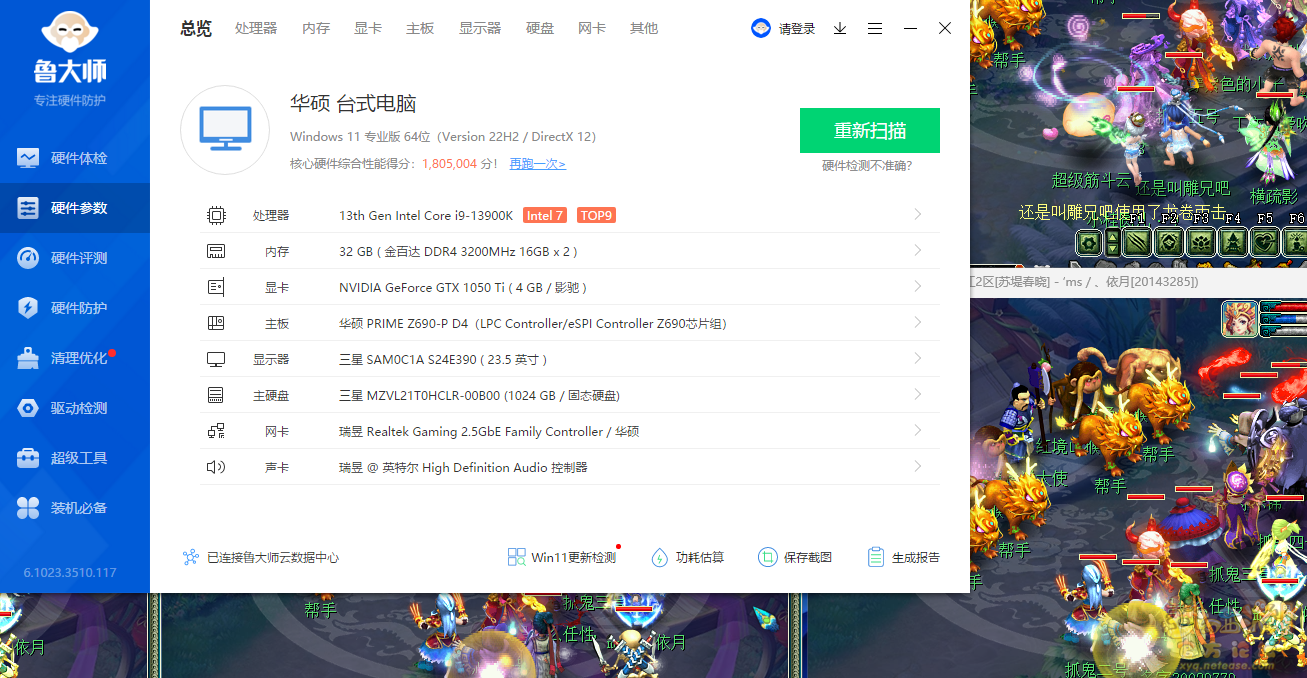Image resolution: width=1307 pixels, height=678 pixels.
Task: Click the F4 tree skill icon in game
Action: tap(1233, 242)
